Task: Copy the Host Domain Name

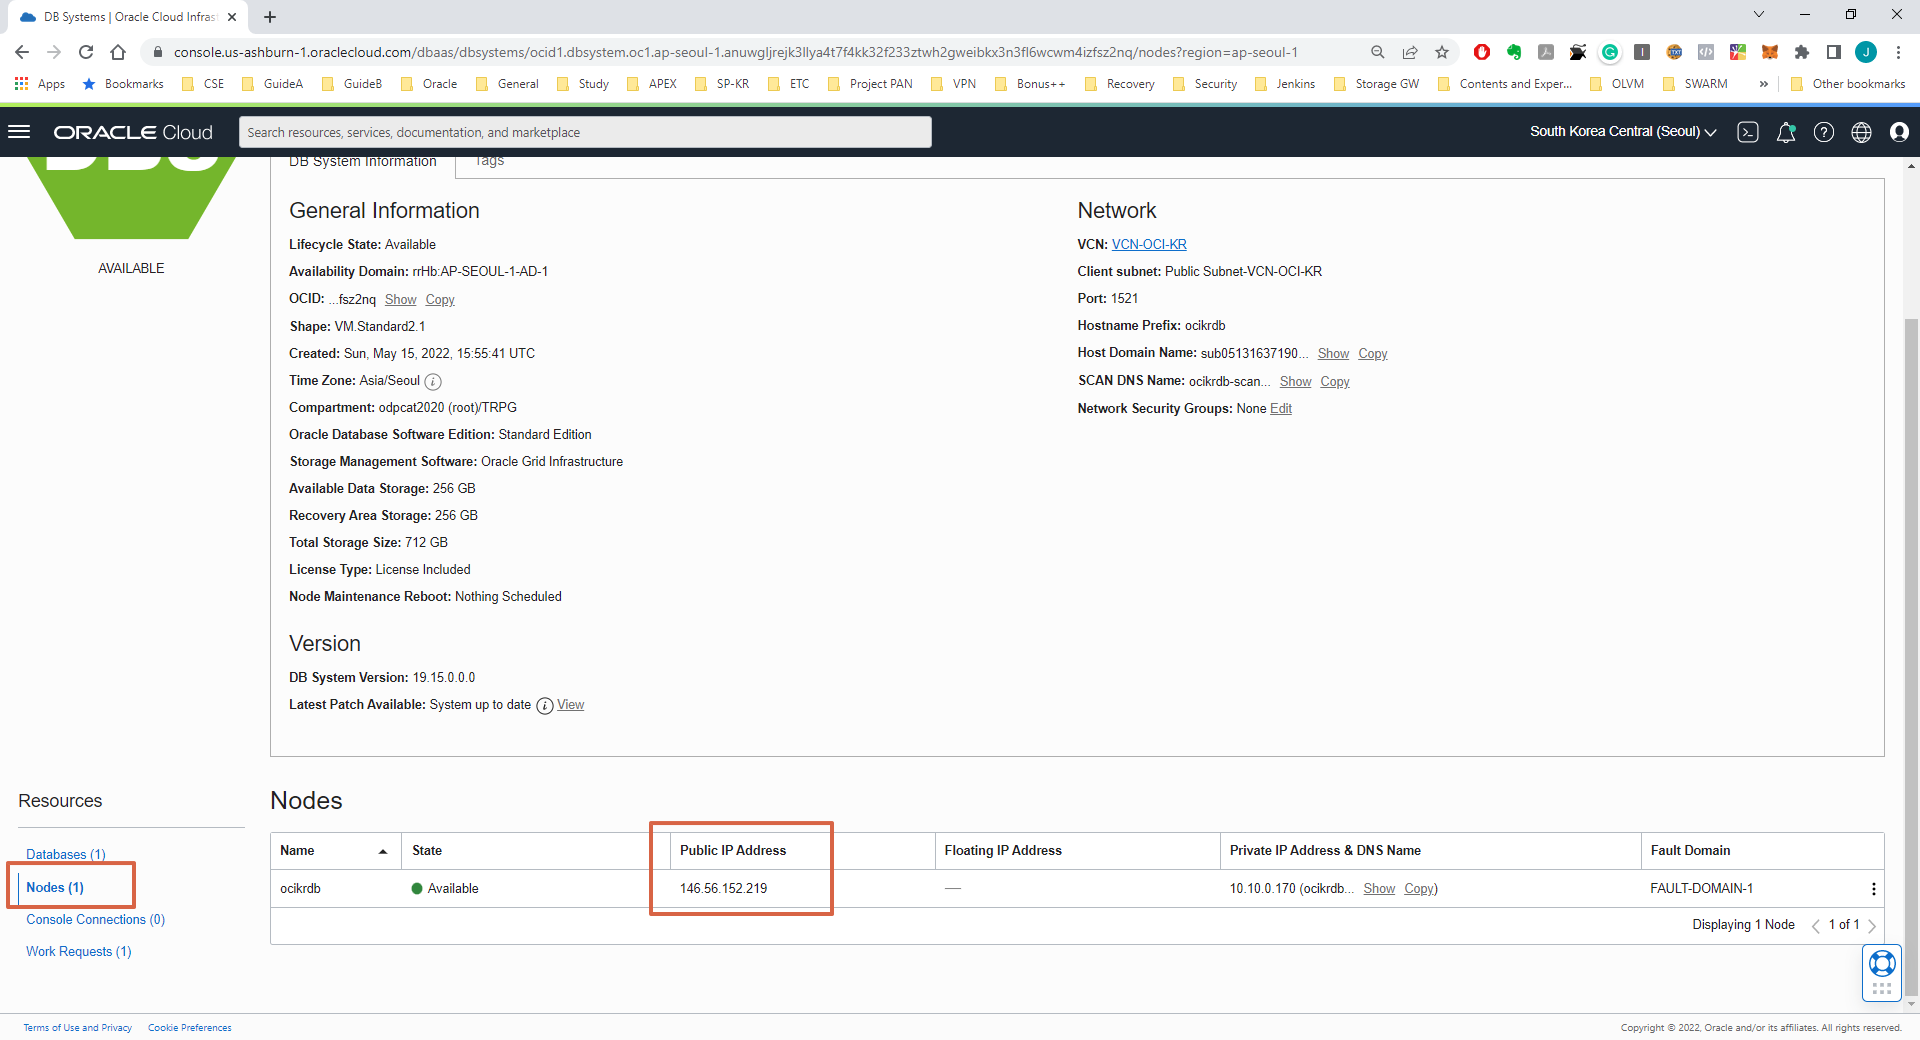Action: [x=1372, y=354]
